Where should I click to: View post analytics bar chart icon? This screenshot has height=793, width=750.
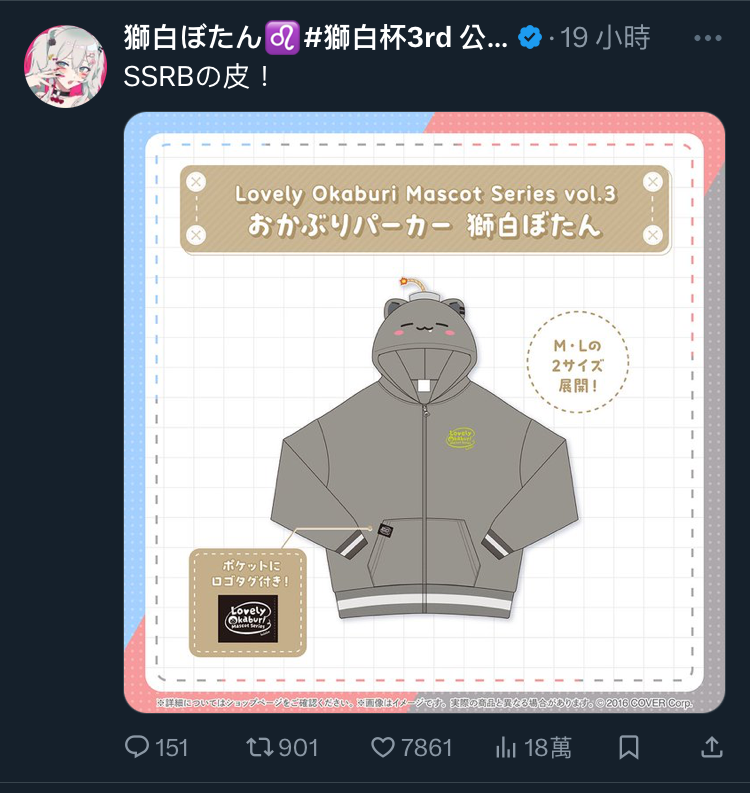[506, 747]
